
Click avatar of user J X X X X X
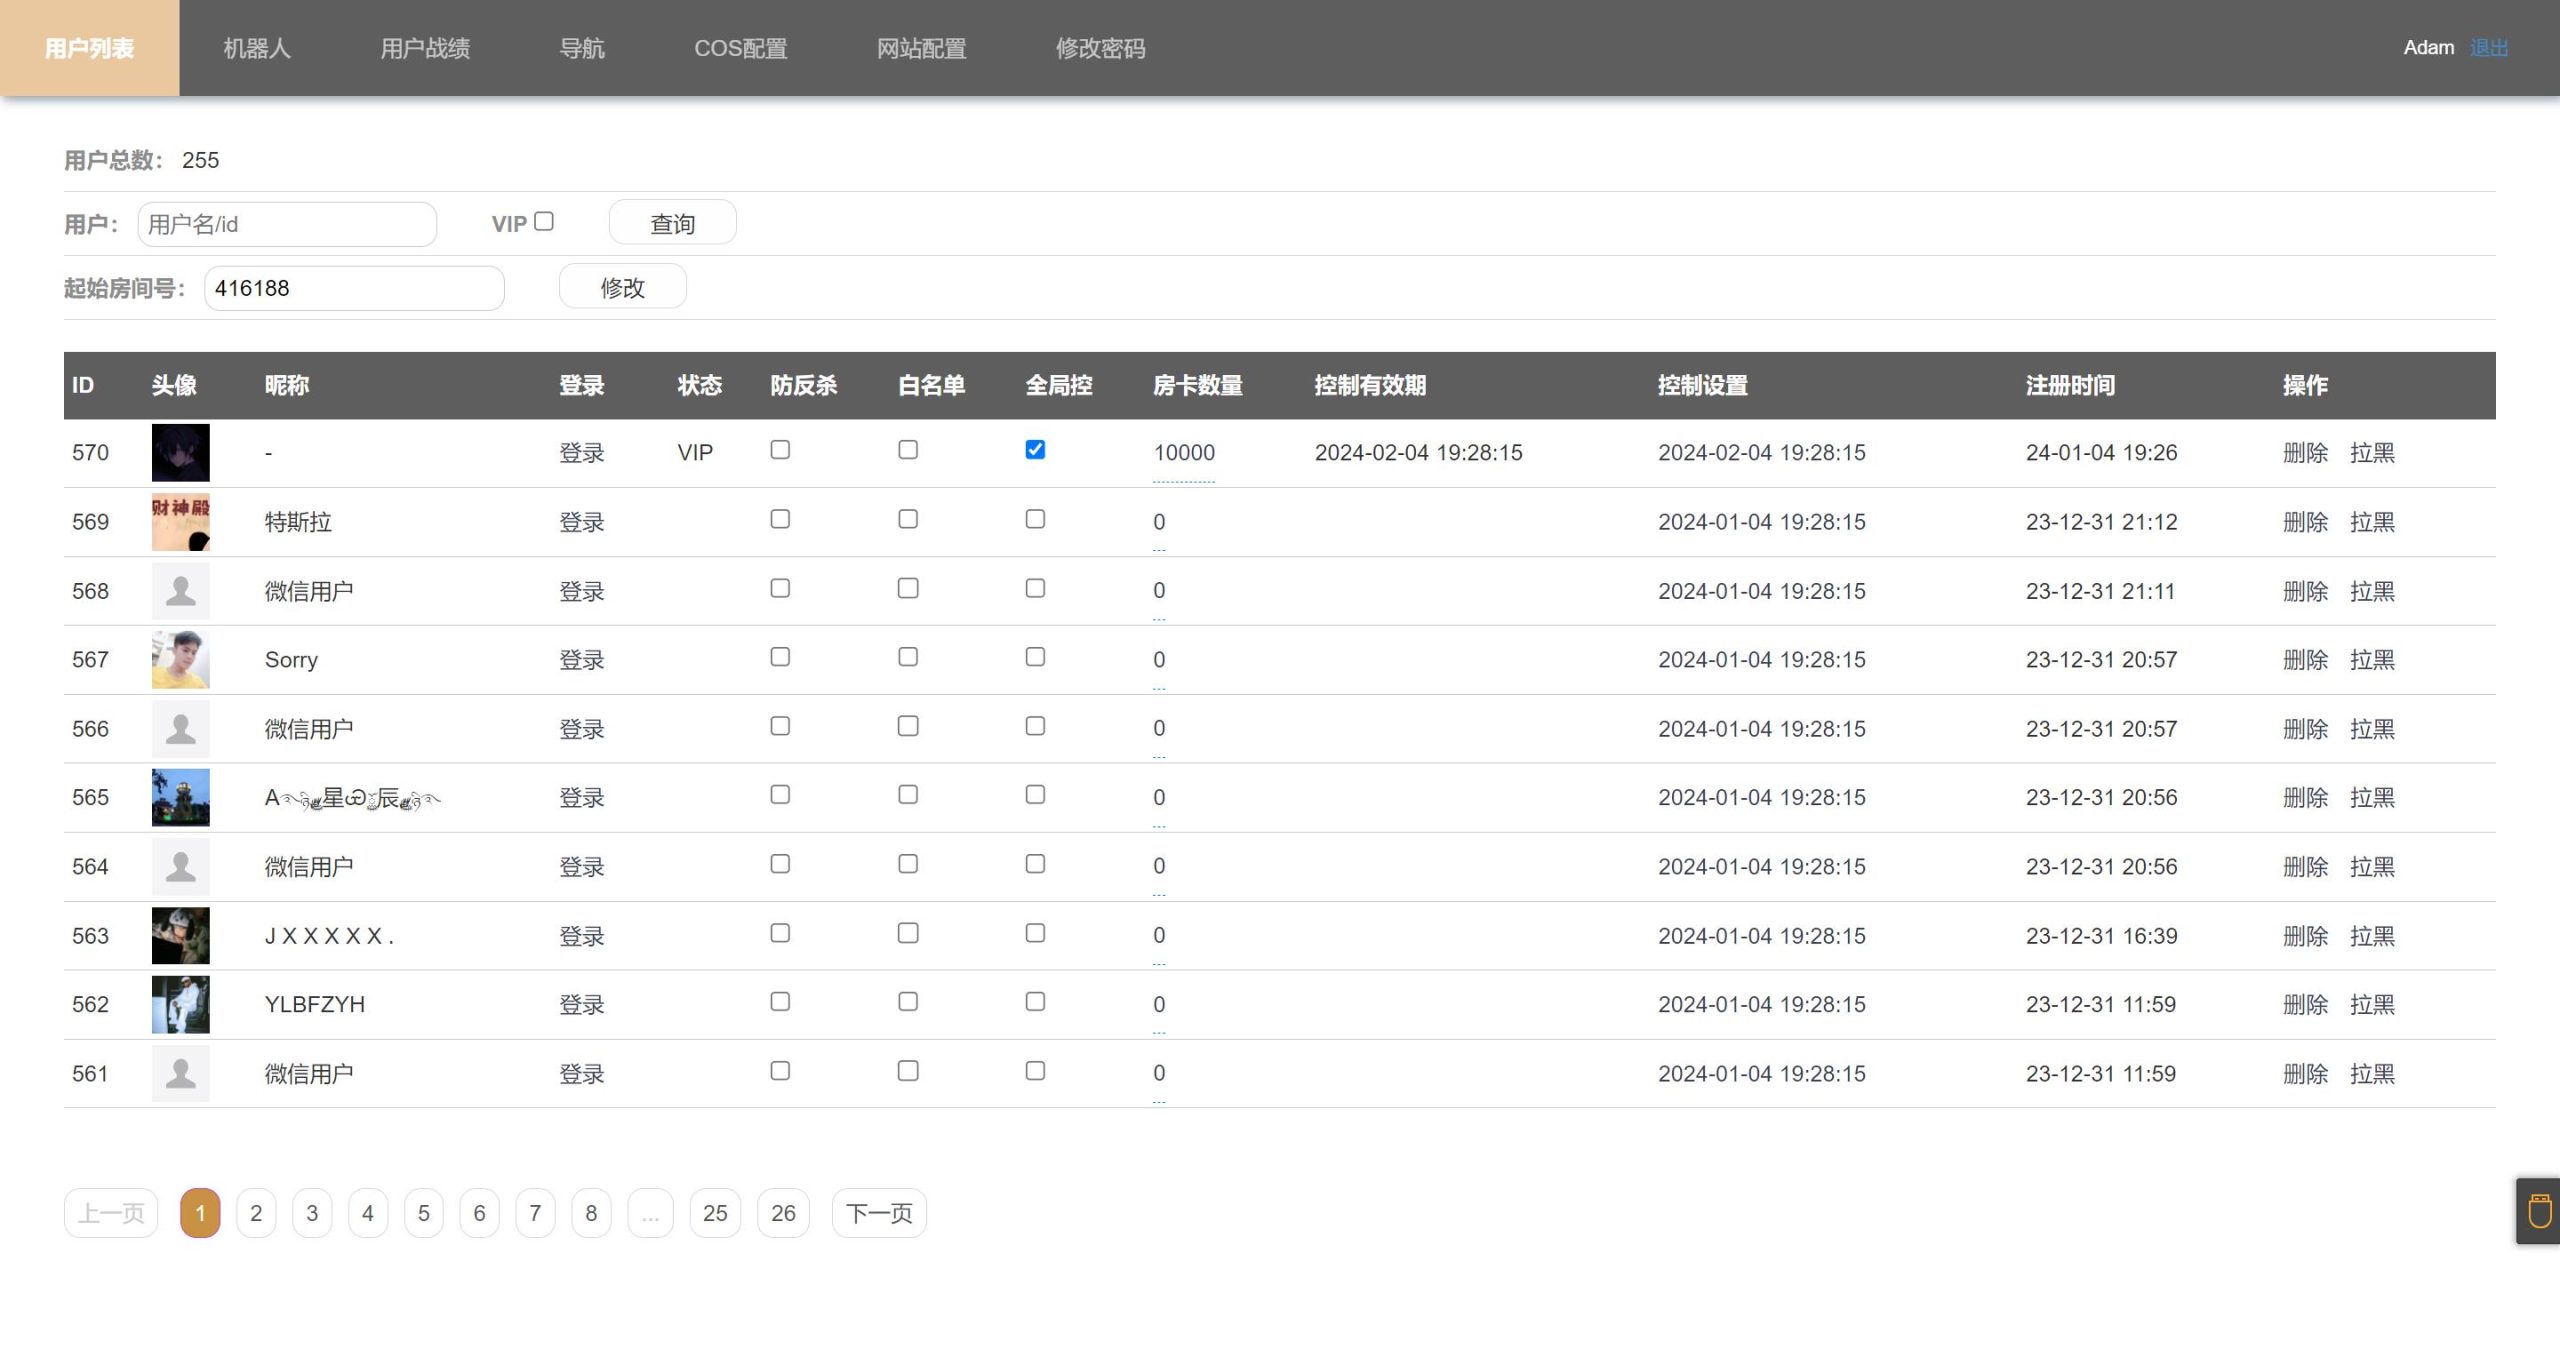point(180,935)
